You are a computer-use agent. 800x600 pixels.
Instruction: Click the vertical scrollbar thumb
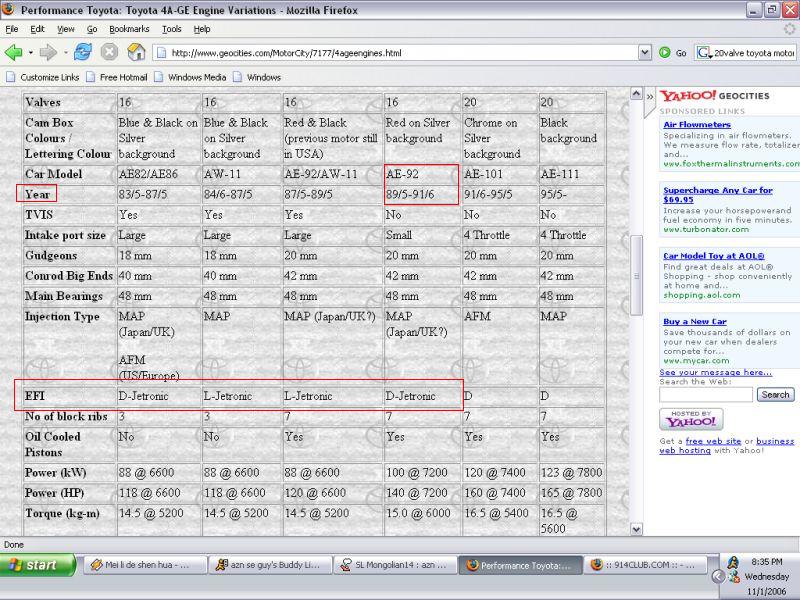point(636,276)
